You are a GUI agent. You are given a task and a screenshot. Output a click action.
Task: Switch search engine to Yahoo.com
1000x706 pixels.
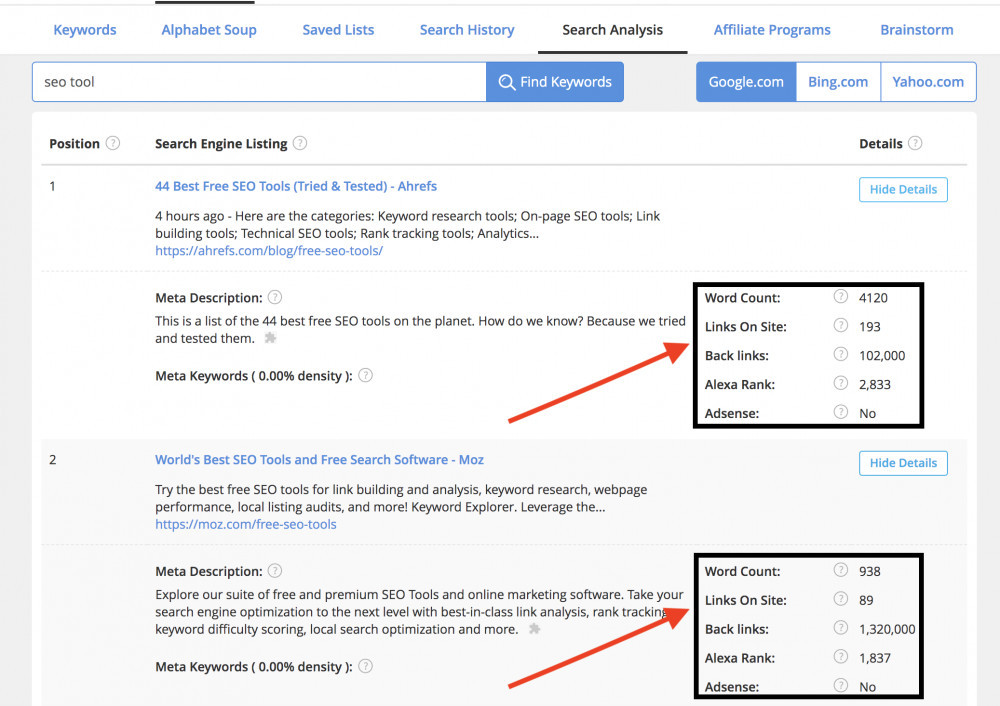(928, 82)
